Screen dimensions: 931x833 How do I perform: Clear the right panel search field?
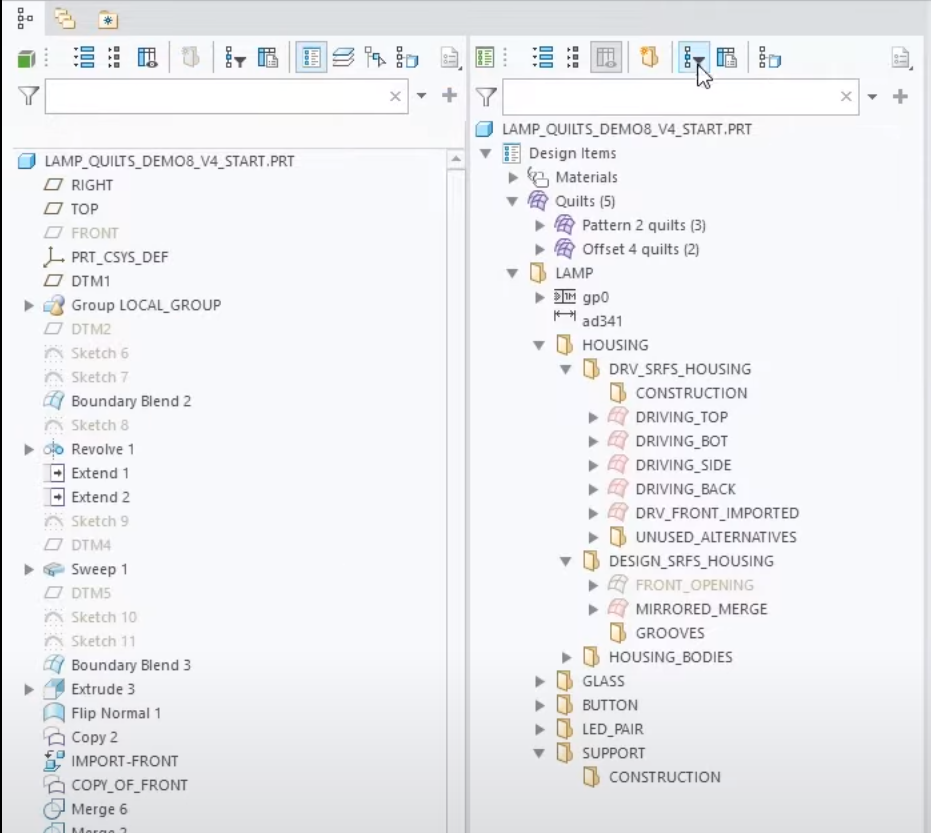(x=847, y=97)
